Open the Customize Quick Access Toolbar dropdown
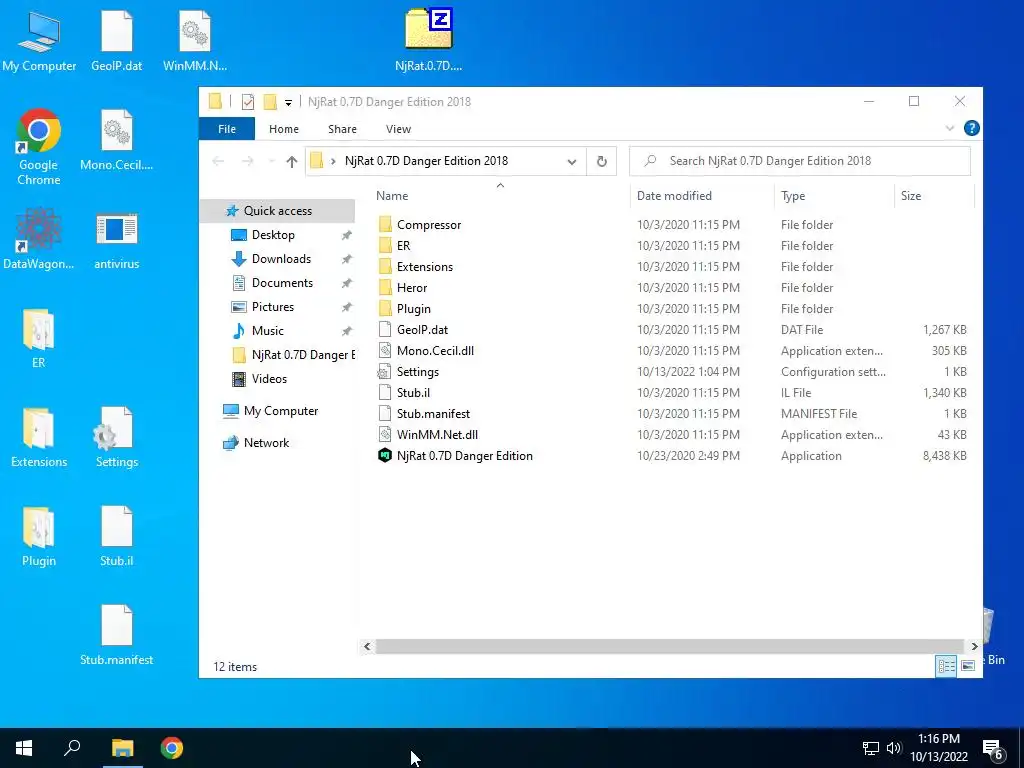The height and width of the screenshot is (768, 1024). pos(288,103)
